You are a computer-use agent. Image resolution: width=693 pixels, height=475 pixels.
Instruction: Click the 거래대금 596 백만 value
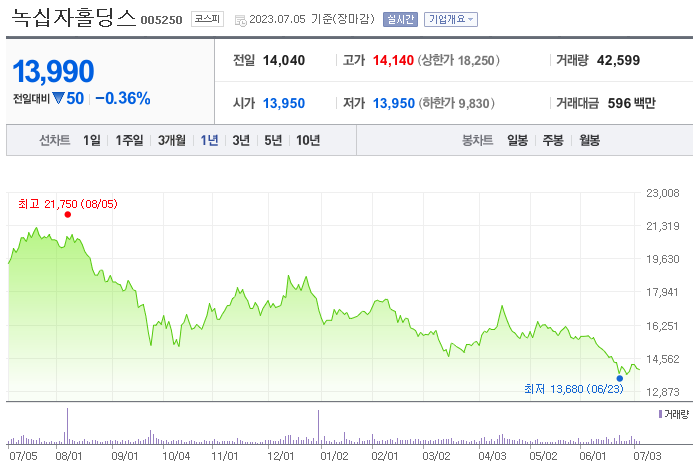coord(632,103)
